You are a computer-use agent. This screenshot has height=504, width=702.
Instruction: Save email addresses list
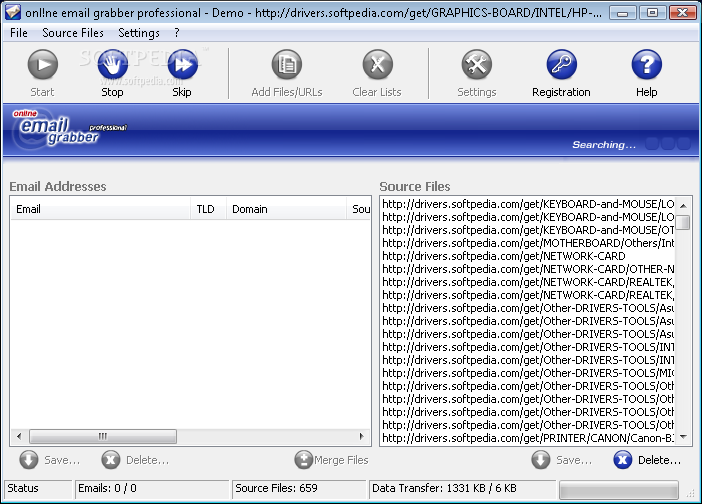click(x=50, y=460)
